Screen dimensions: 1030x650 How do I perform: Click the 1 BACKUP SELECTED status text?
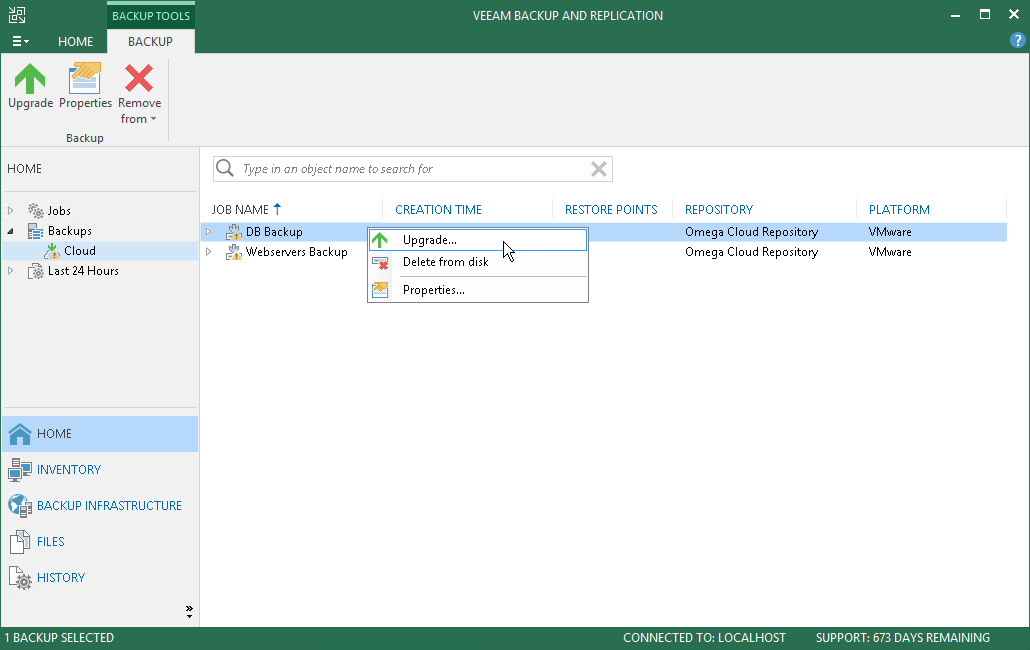click(x=59, y=638)
